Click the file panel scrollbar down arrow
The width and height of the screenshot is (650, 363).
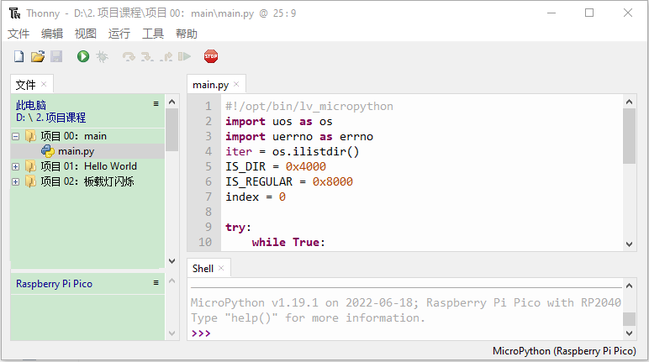coord(172,261)
